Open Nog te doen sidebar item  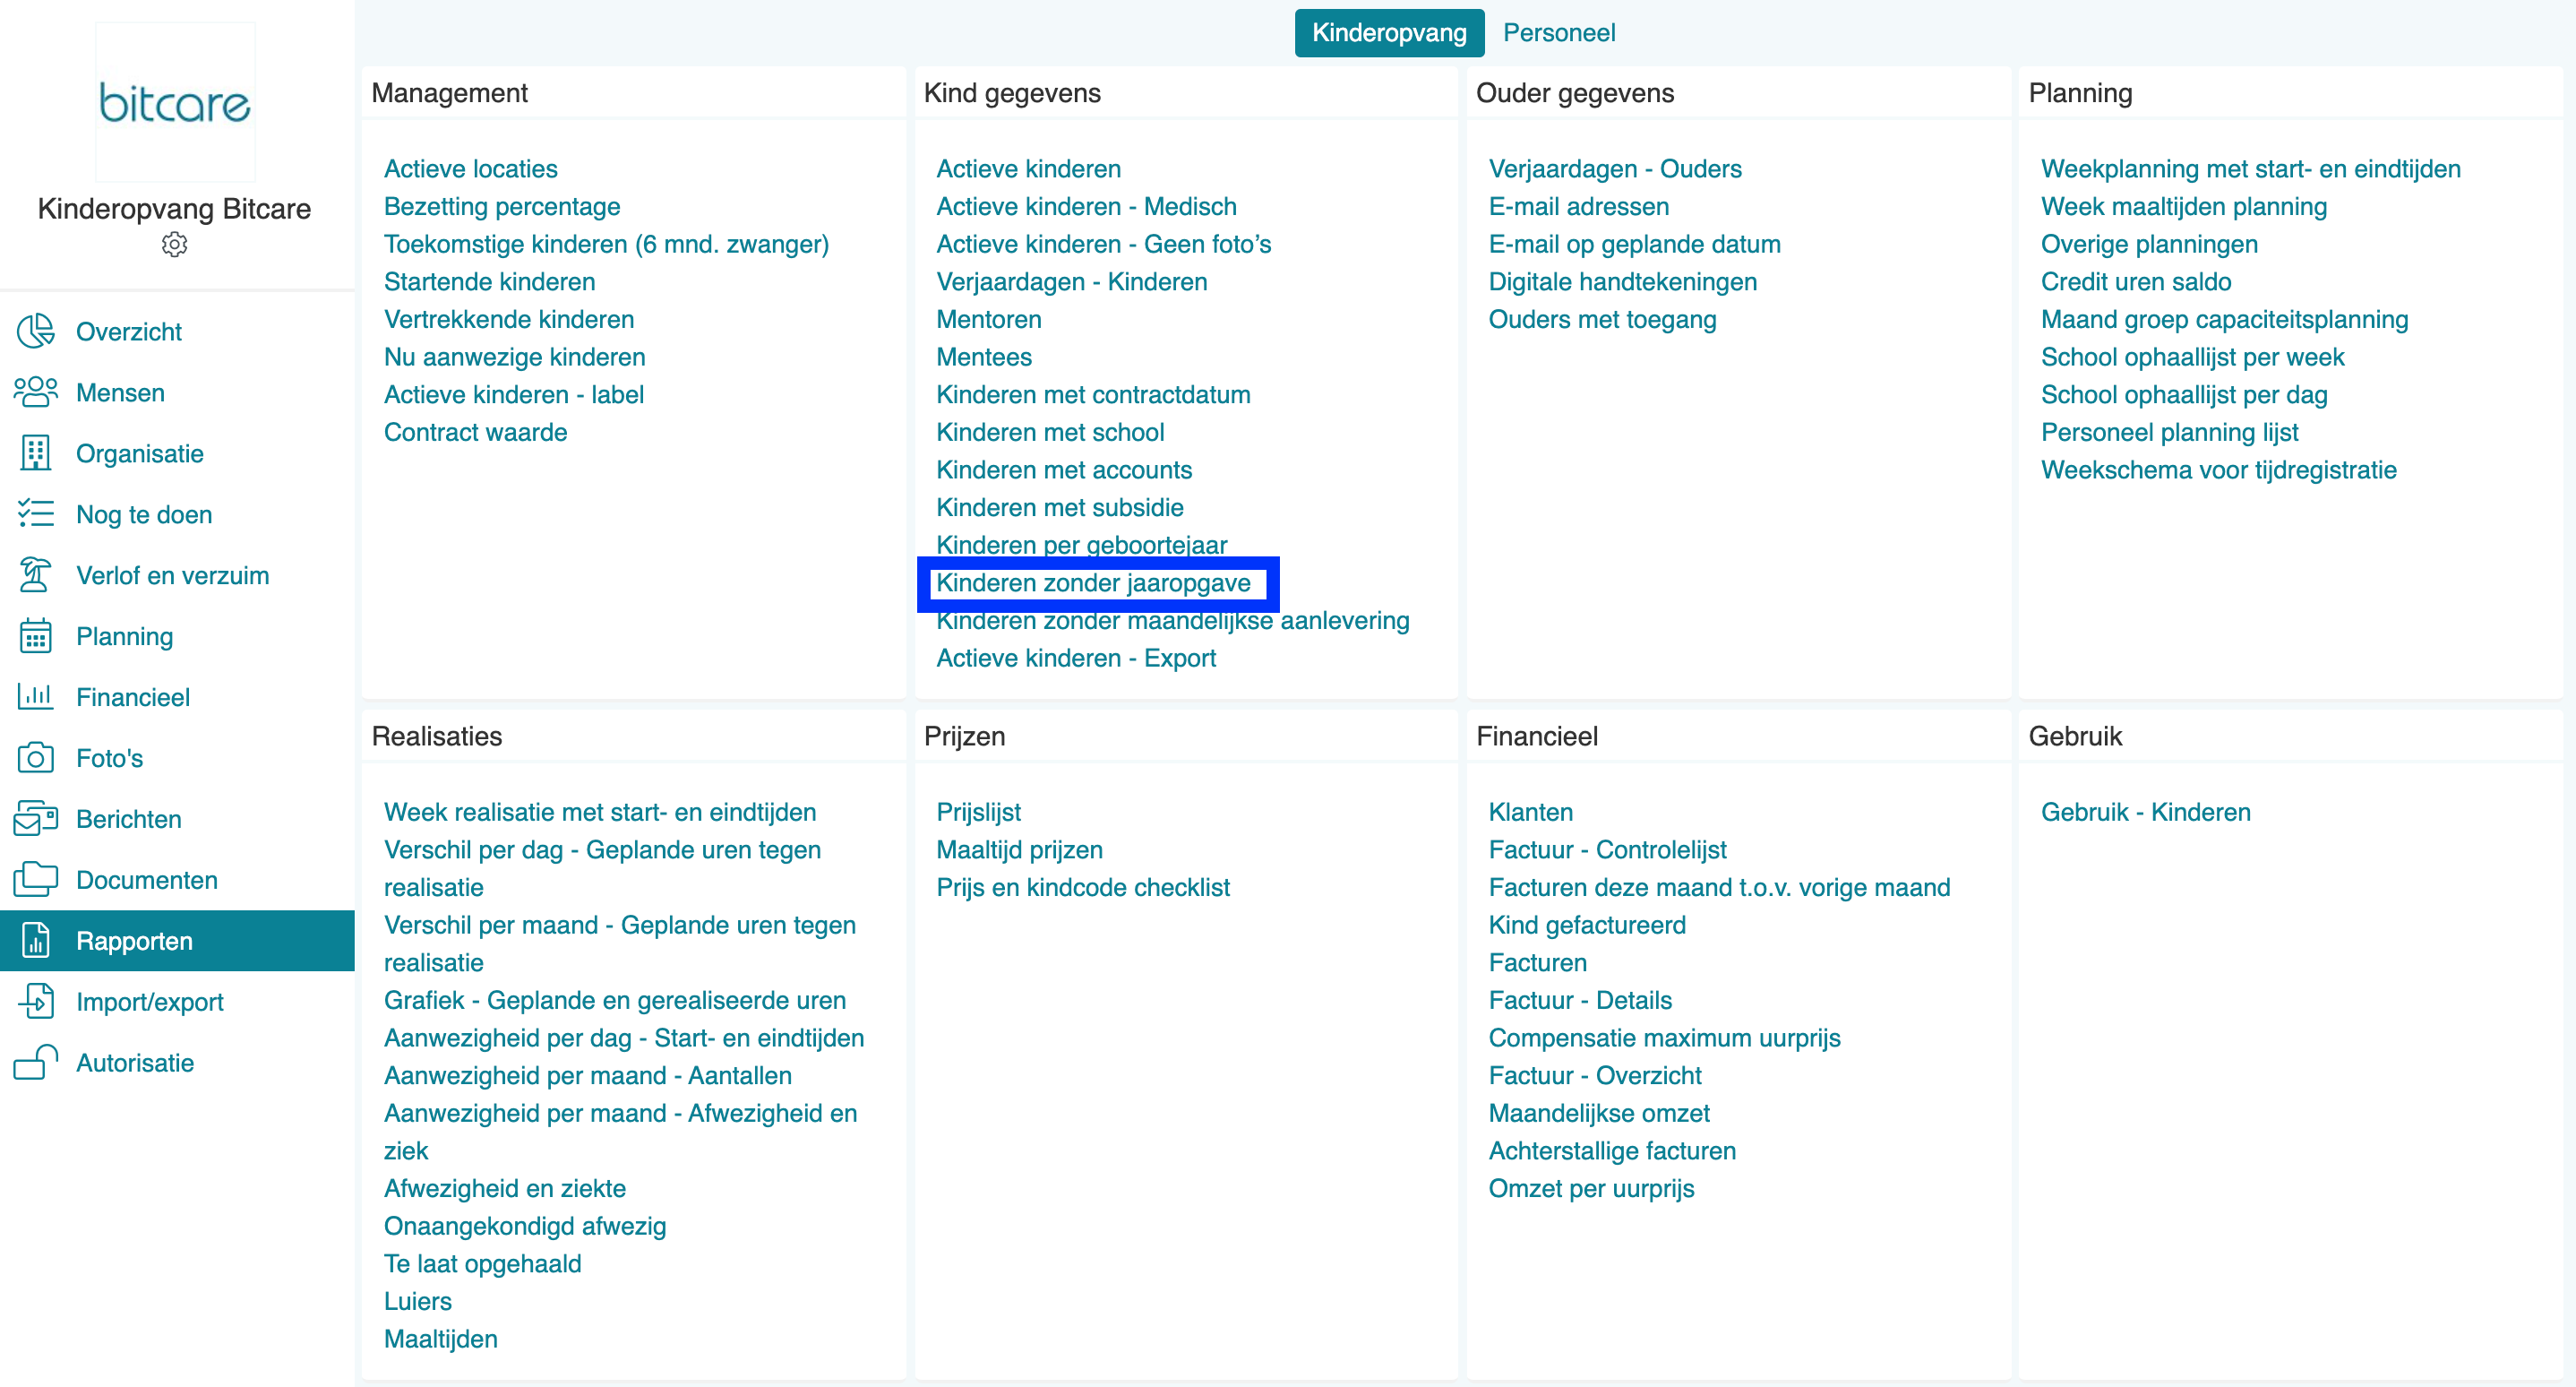pyautogui.click(x=144, y=515)
